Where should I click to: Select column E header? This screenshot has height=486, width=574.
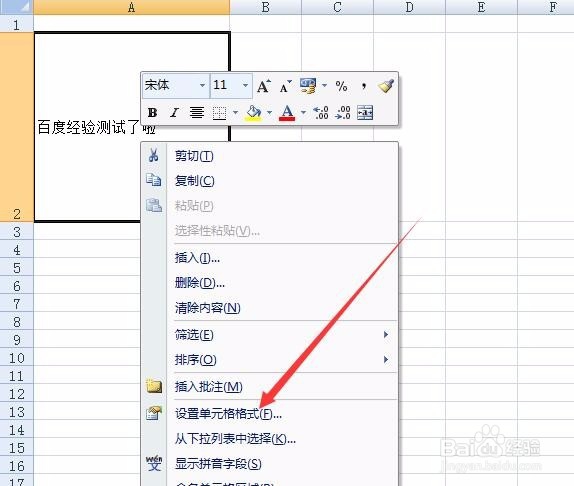click(x=481, y=7)
